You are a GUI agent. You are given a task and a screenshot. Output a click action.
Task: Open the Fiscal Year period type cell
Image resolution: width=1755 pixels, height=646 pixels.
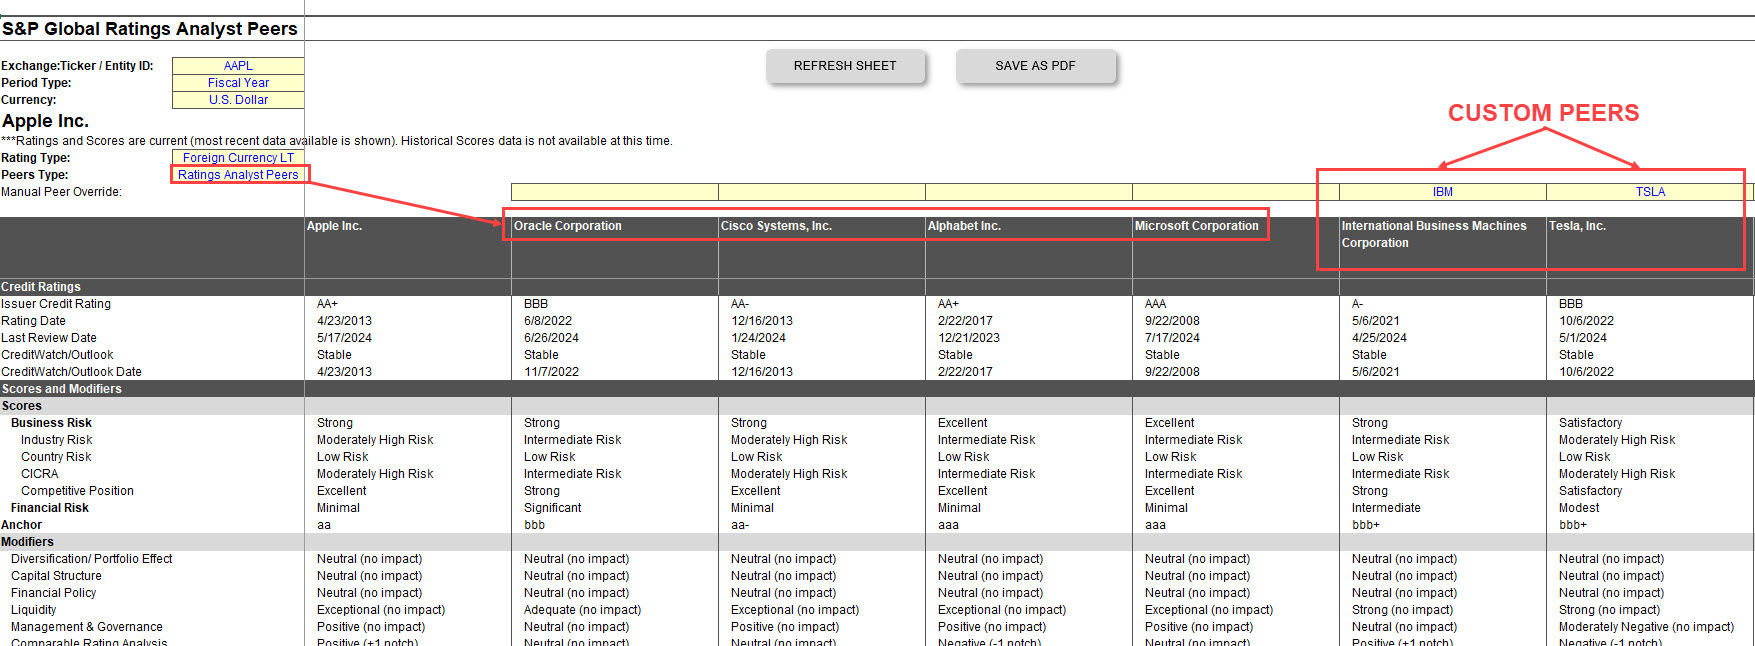[238, 83]
